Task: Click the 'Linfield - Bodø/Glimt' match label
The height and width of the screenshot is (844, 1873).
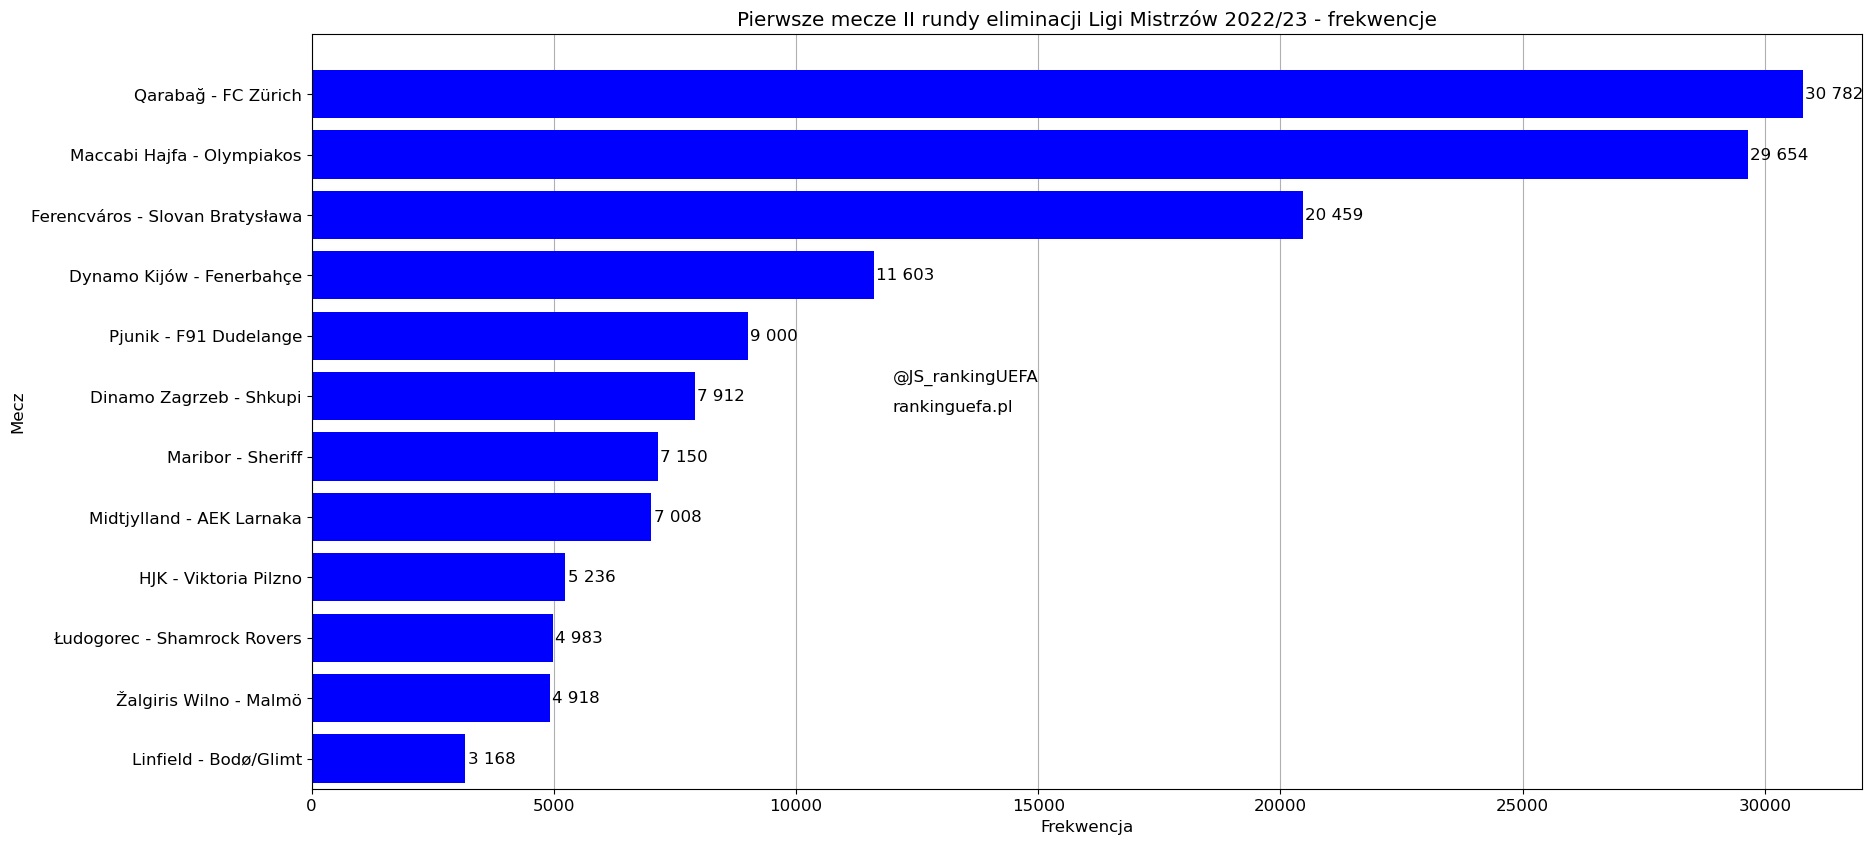Action: 217,760
